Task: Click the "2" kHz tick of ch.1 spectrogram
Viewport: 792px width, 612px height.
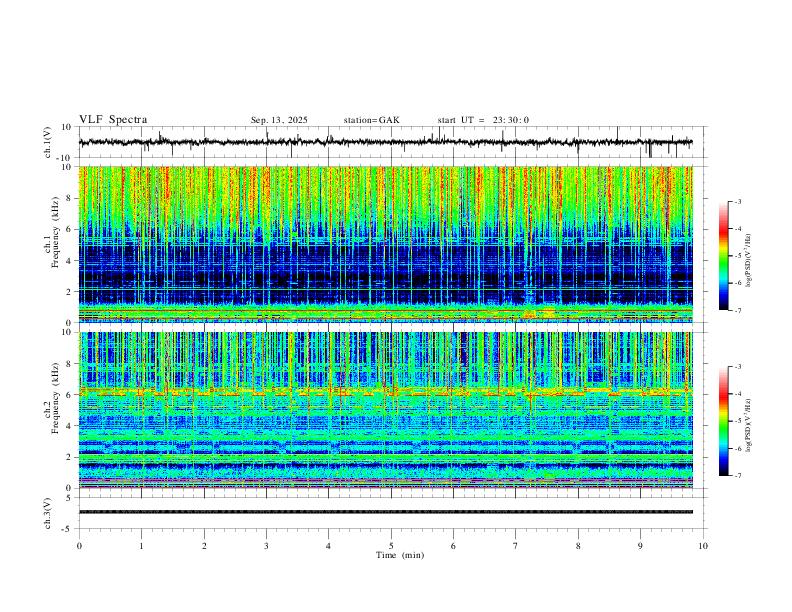Action: pyautogui.click(x=69, y=292)
